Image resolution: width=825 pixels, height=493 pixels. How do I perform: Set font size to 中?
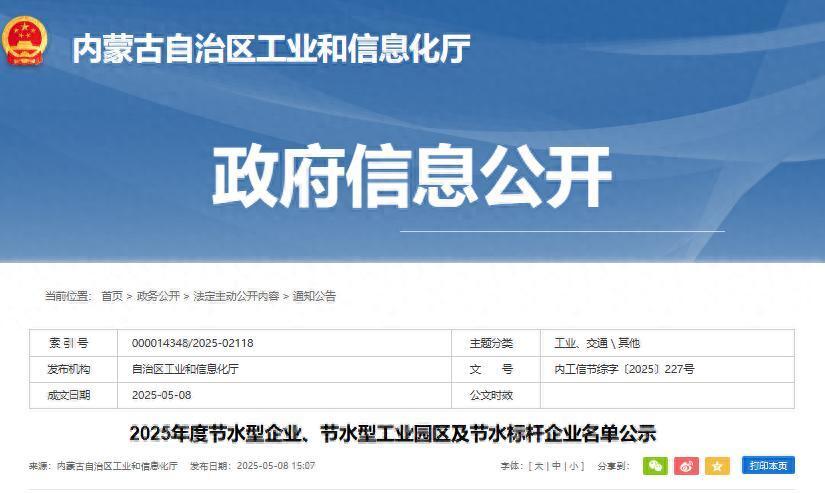pos(556,466)
